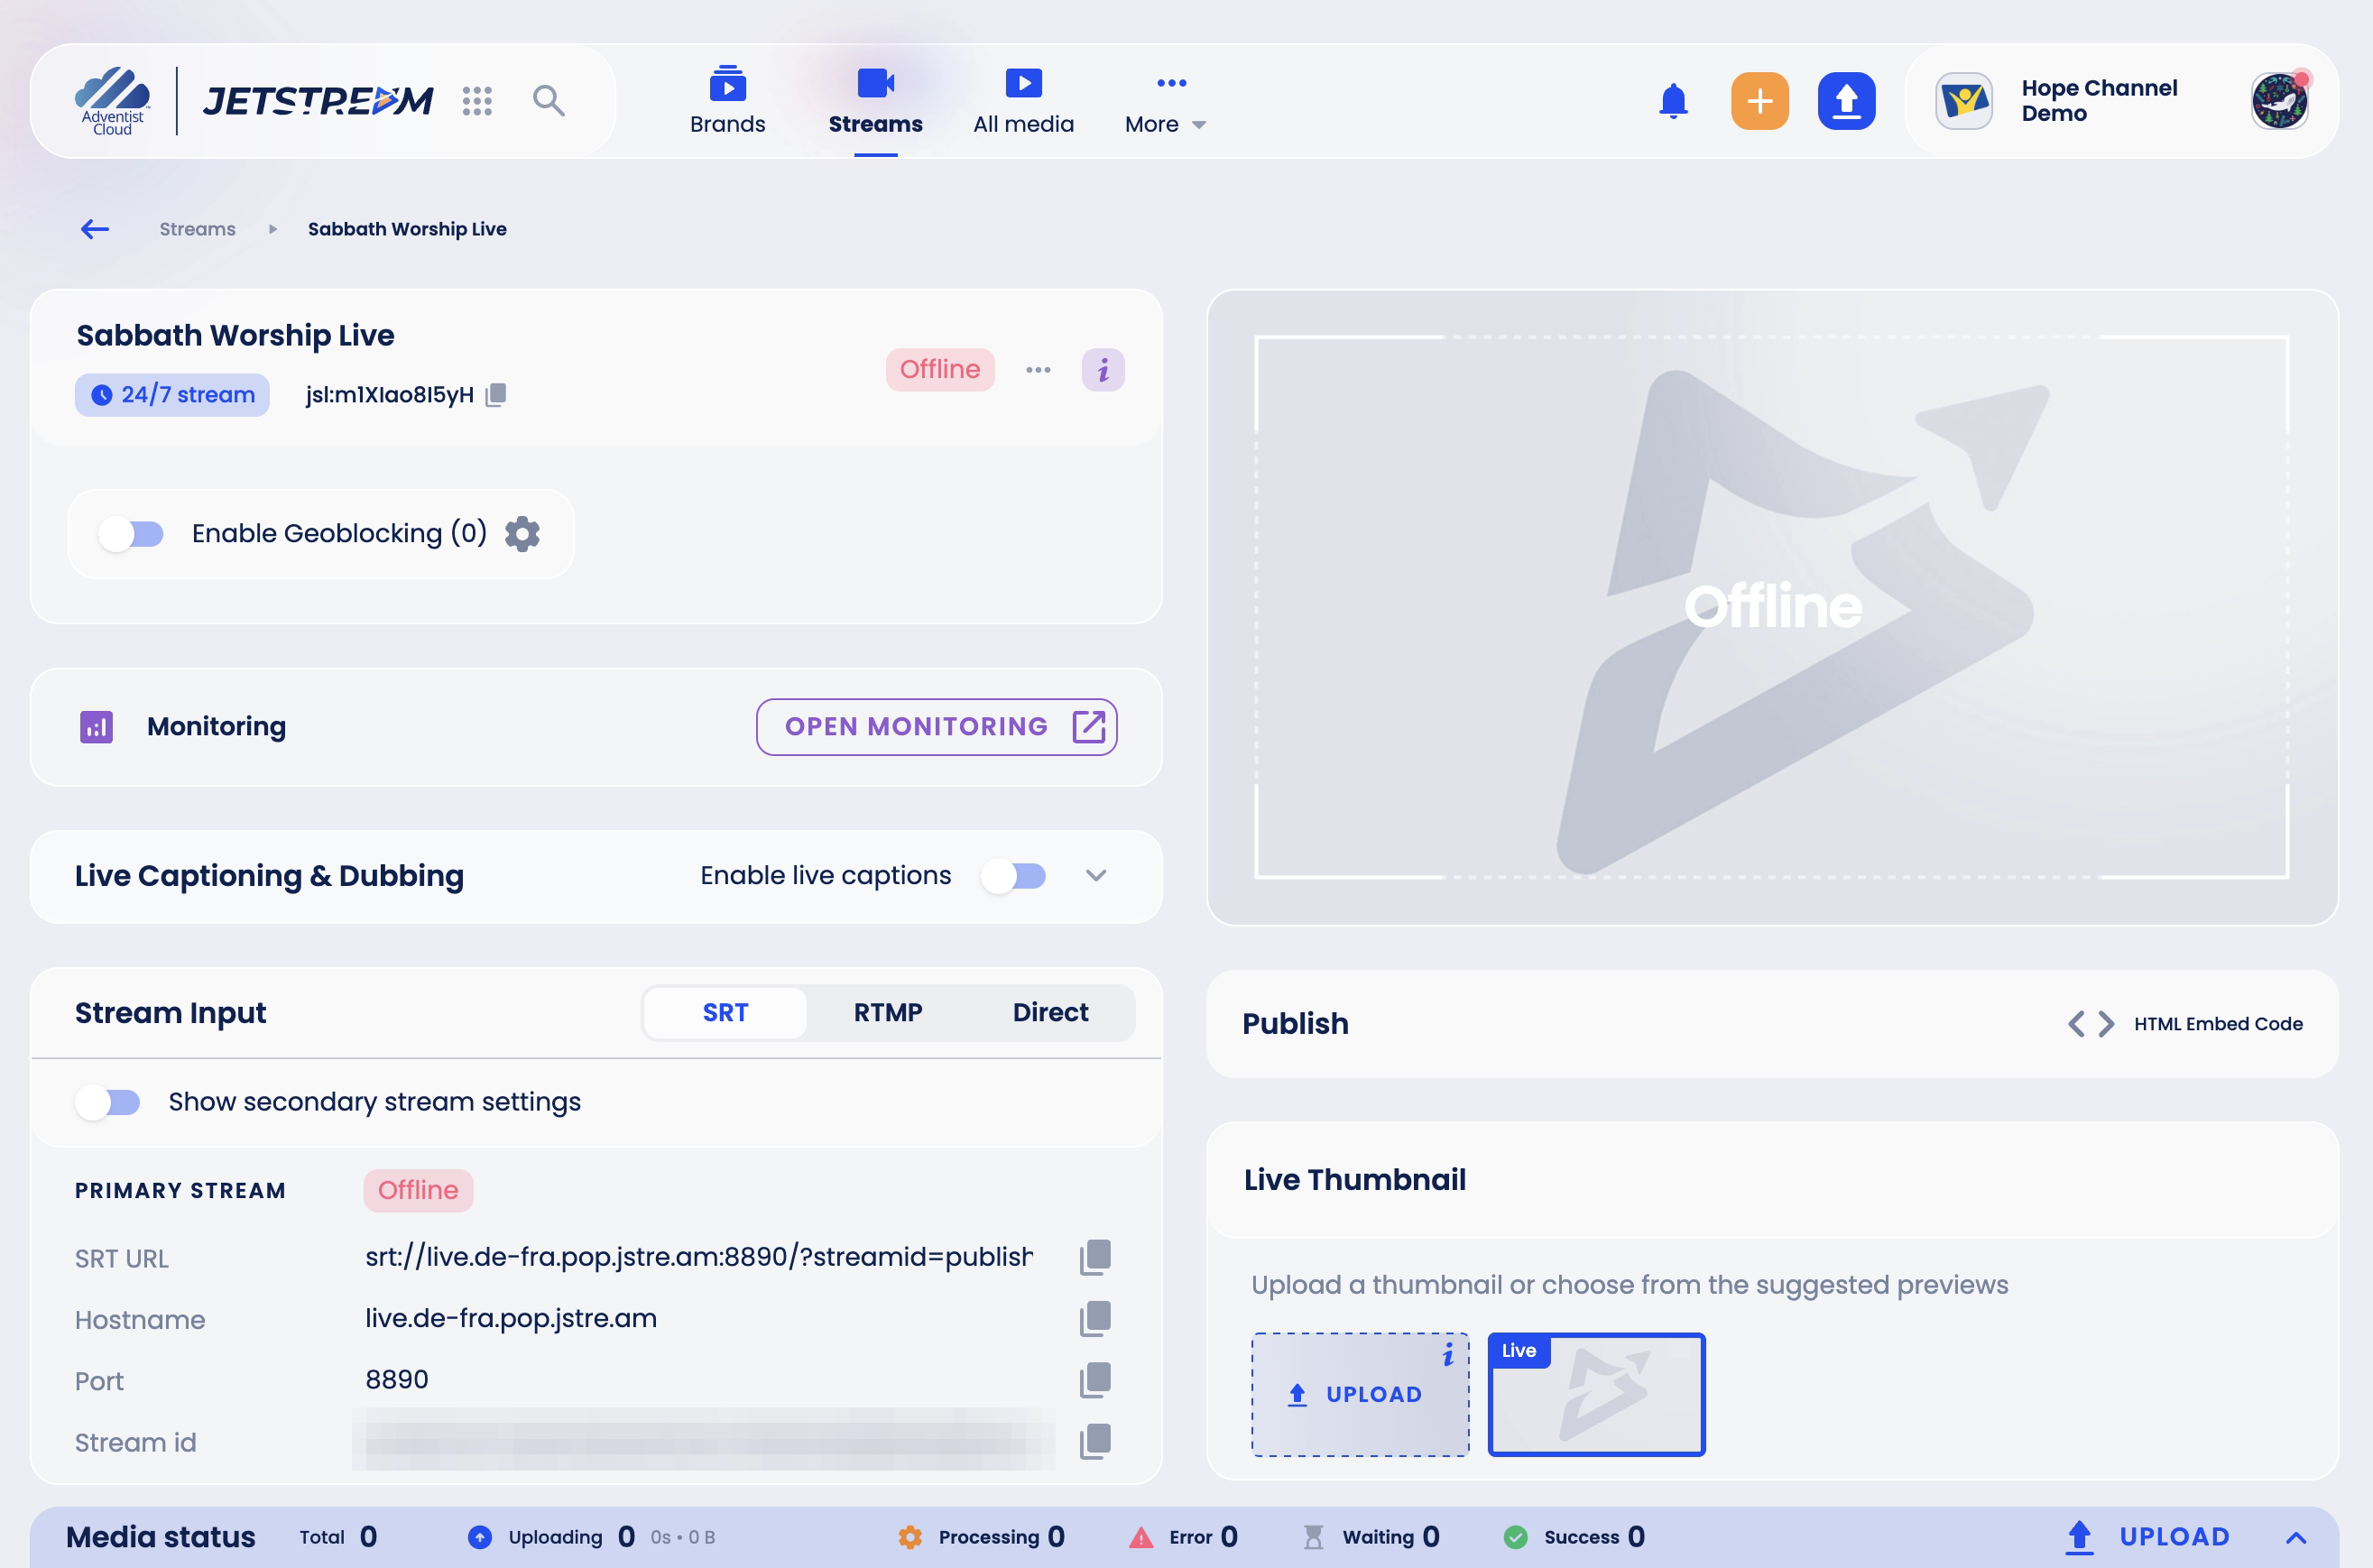Screen dimensions: 2373x1568
Task: Switch to the Direct input tab
Action: (x=1050, y=1013)
